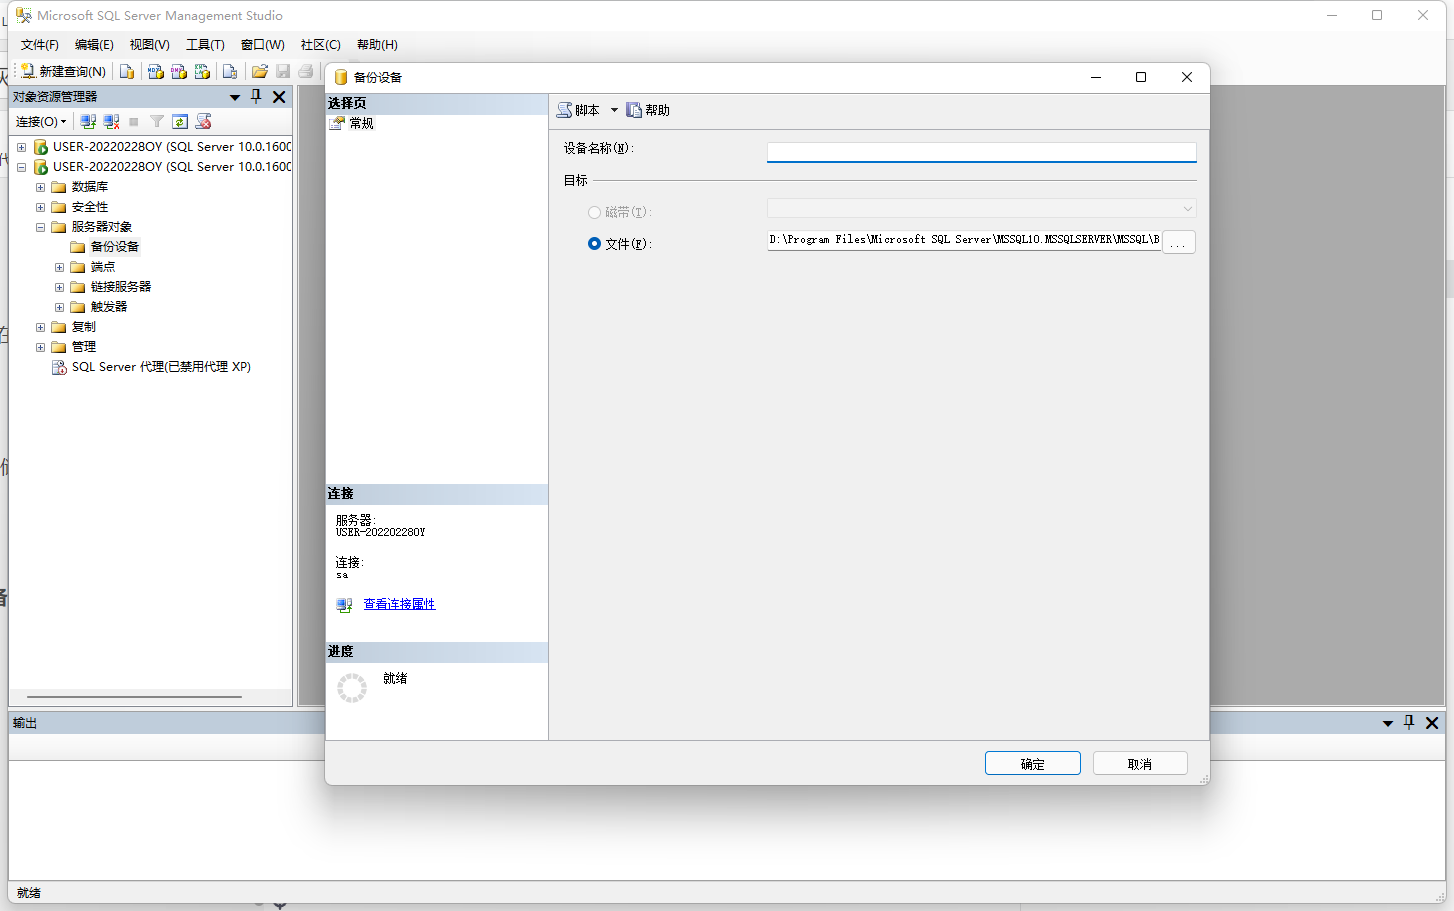Click the 新建查询(N) button

click(x=63, y=71)
